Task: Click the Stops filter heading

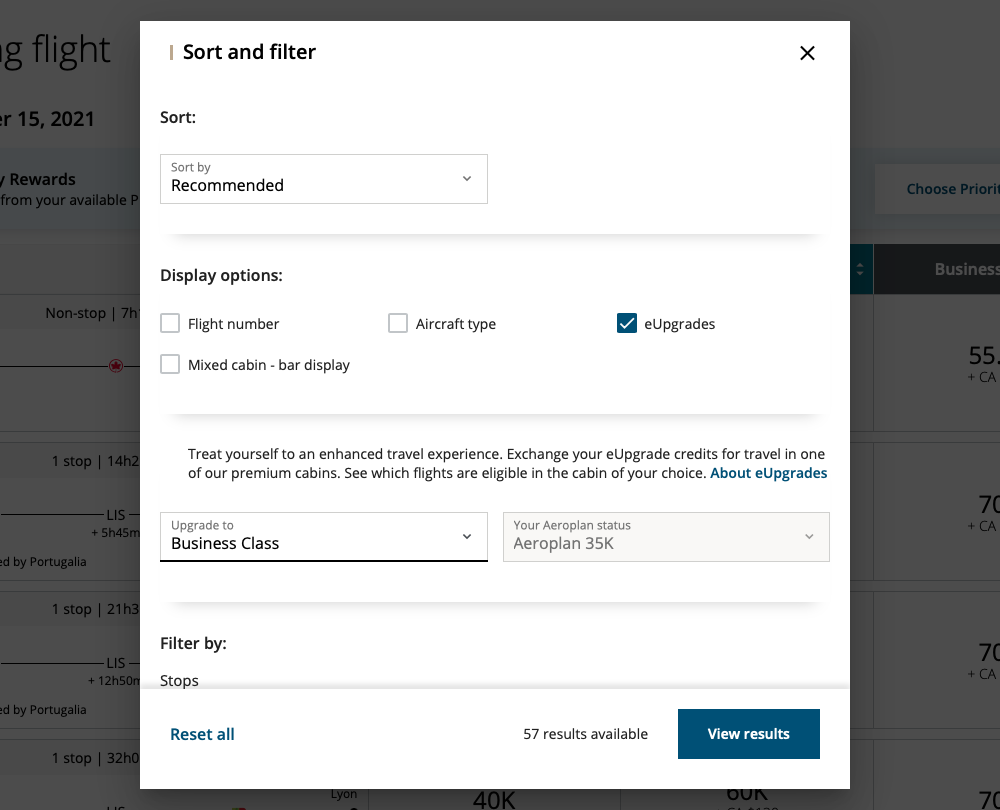Action: pos(180,681)
